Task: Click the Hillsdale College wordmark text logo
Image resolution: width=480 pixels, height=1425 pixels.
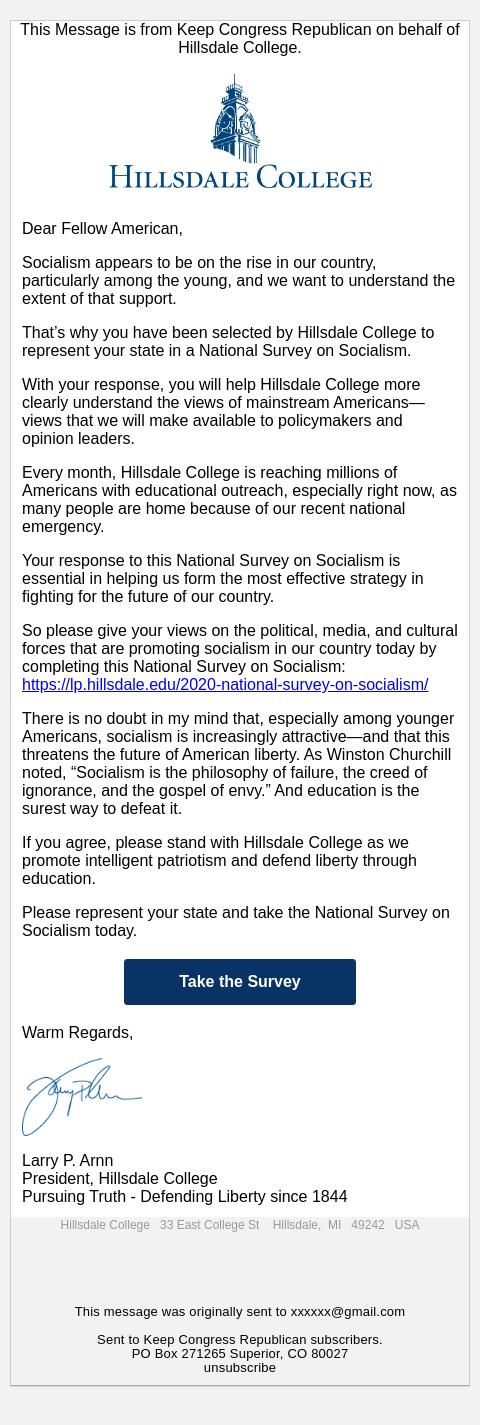Action: click(x=240, y=177)
